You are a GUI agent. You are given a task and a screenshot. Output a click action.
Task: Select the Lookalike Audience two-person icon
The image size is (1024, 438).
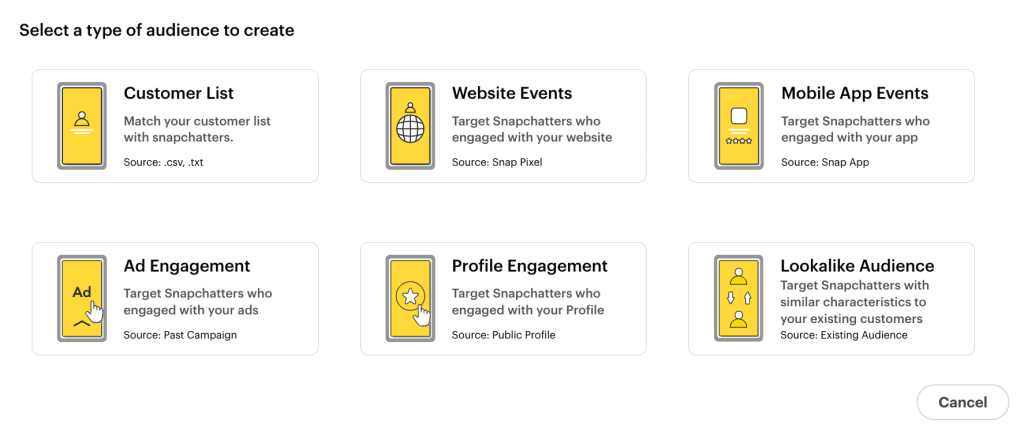coord(739,299)
